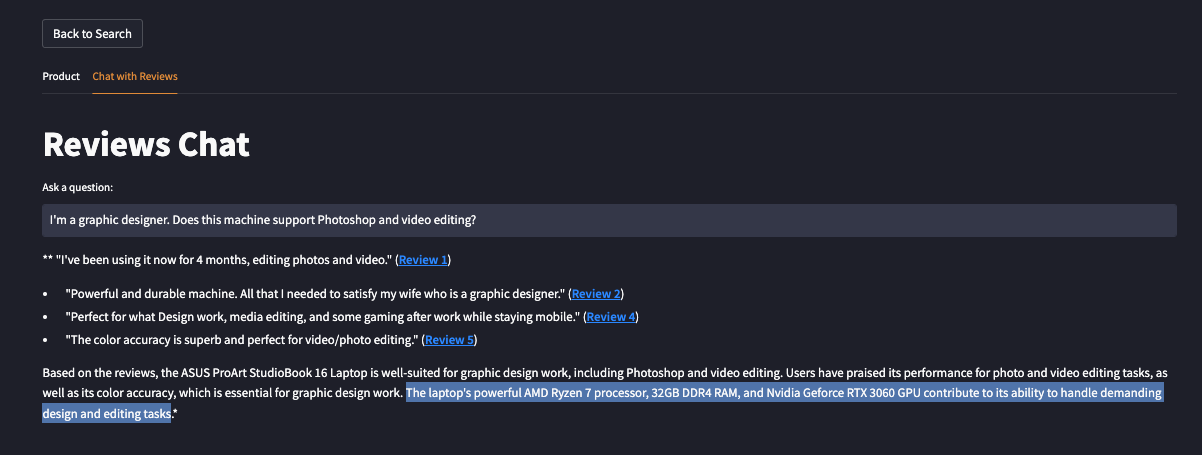Screen dimensions: 1202x455
Task: Click the bullet before 'The color accuracy'
Action: [45, 340]
